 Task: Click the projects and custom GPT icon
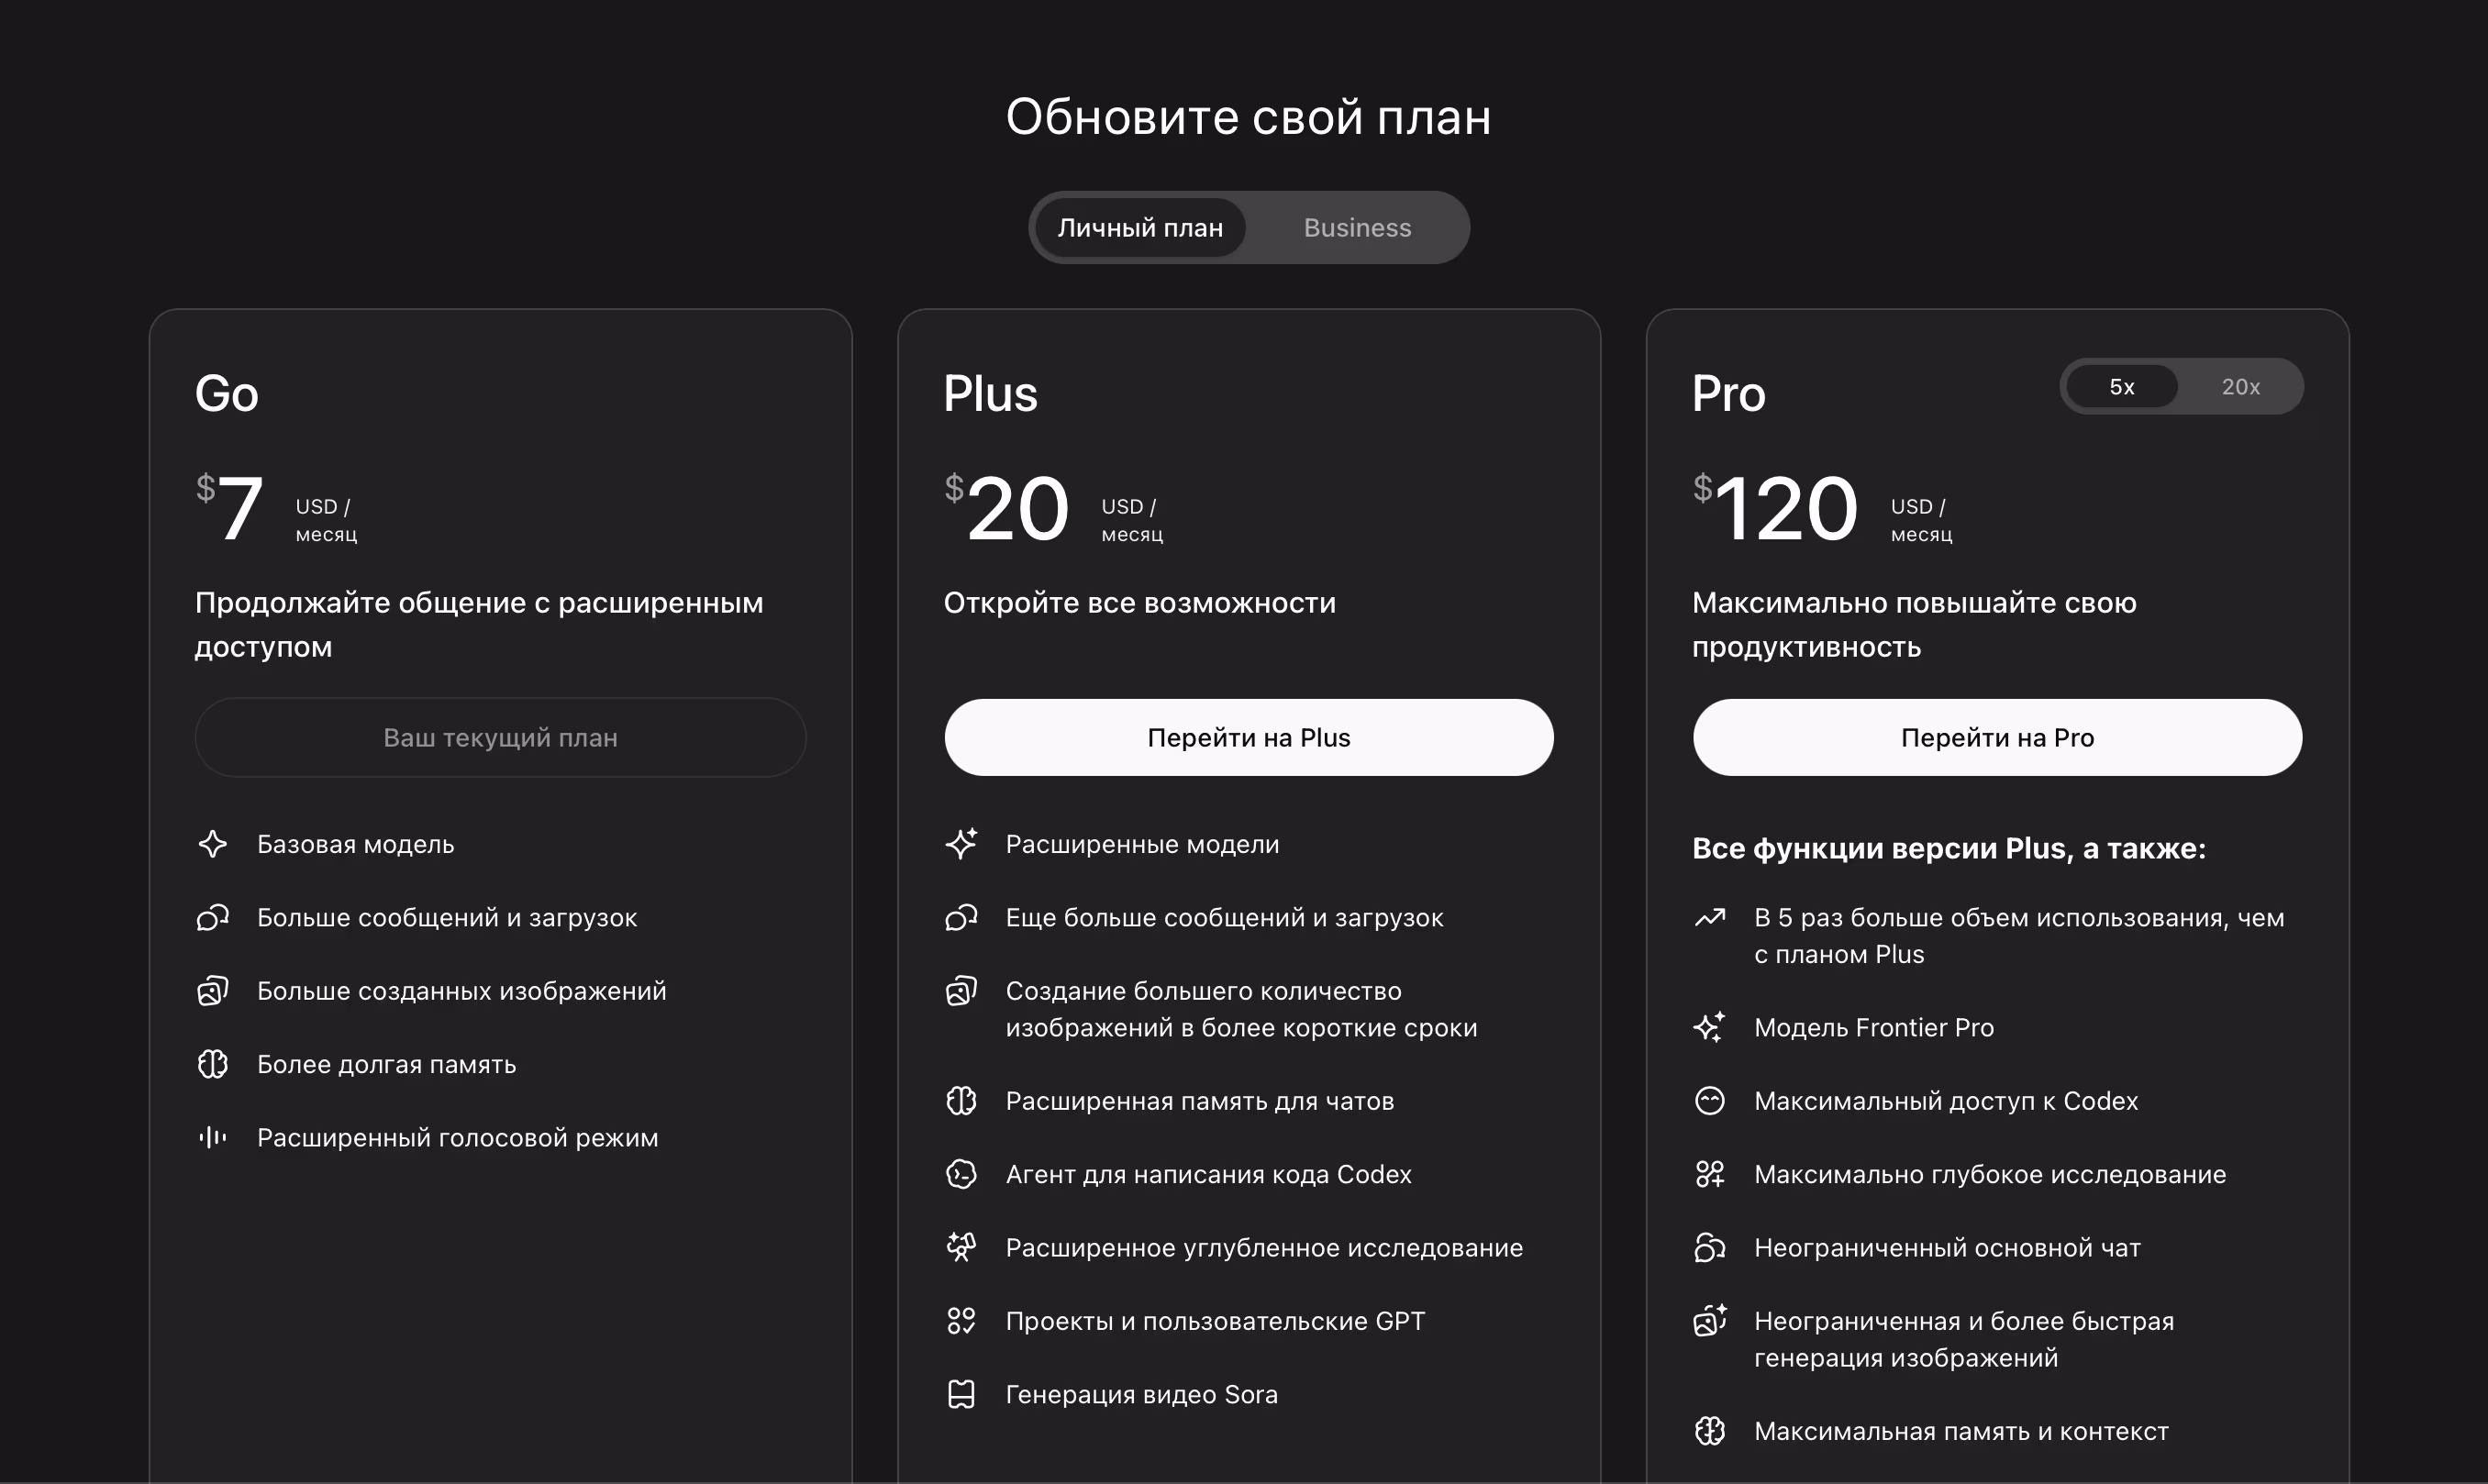961,1321
